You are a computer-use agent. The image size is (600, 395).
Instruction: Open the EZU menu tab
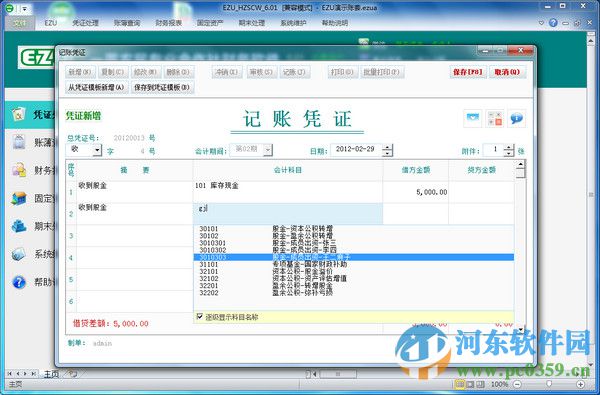click(51, 23)
